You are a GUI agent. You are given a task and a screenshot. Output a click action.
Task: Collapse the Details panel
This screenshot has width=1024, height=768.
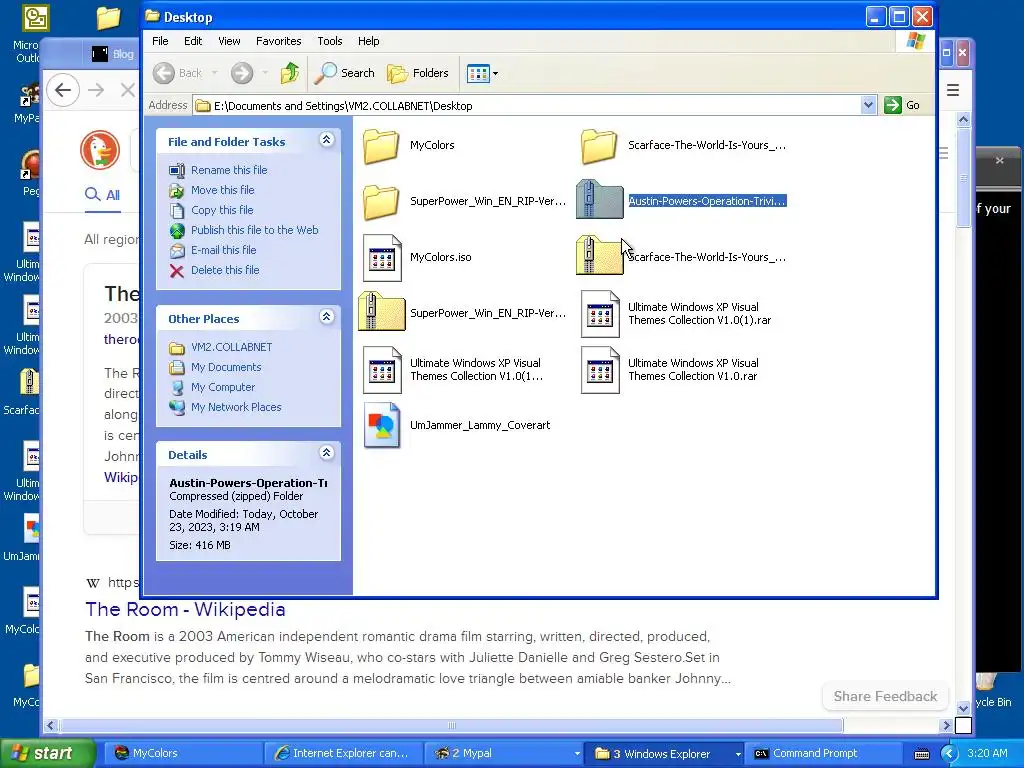[x=327, y=453]
